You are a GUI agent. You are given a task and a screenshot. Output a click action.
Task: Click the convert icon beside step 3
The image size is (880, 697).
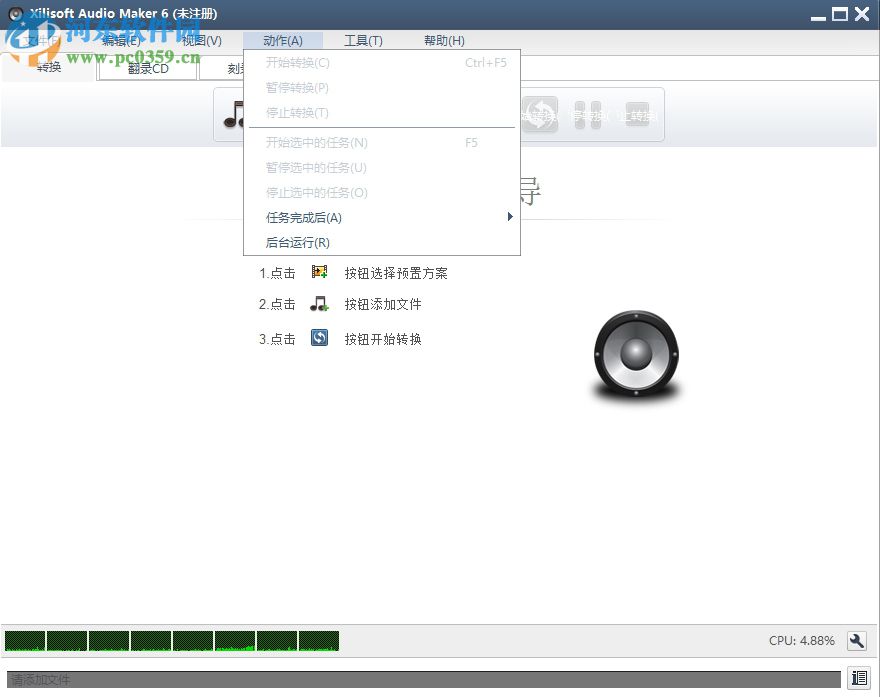point(320,338)
